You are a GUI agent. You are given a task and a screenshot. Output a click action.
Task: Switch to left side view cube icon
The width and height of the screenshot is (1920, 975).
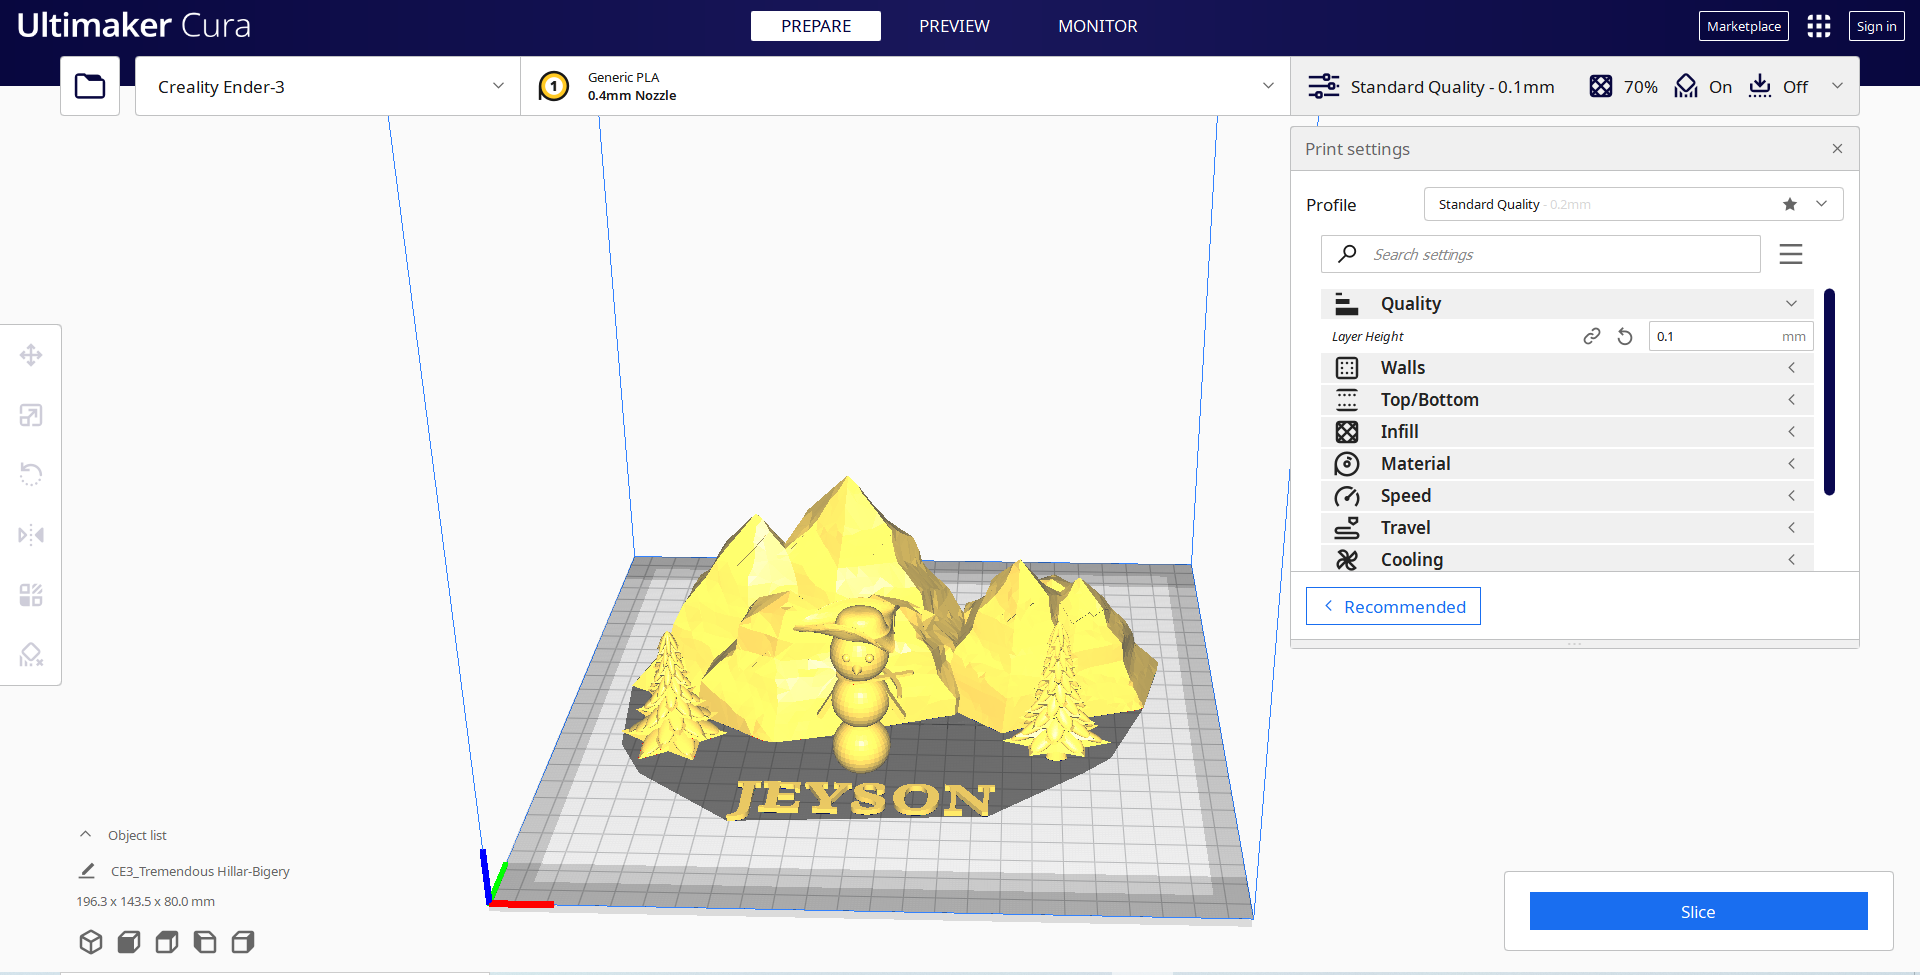click(205, 942)
